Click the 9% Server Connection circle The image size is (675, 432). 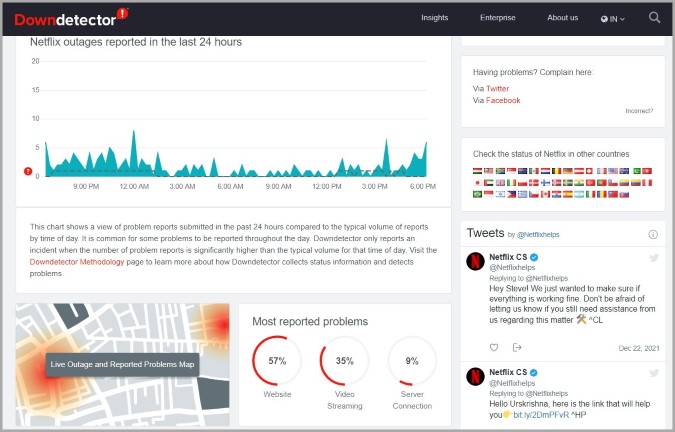pyautogui.click(x=412, y=361)
